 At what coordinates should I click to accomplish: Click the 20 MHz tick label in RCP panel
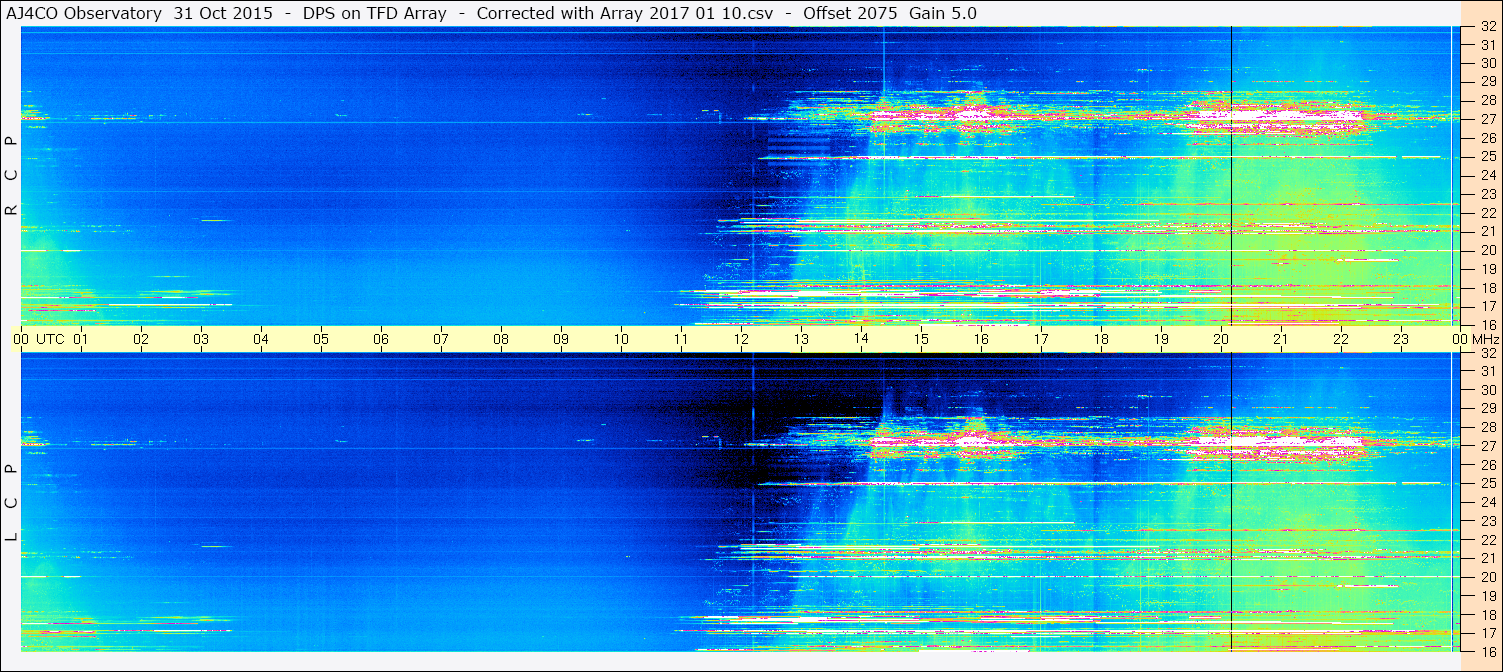tap(1487, 250)
